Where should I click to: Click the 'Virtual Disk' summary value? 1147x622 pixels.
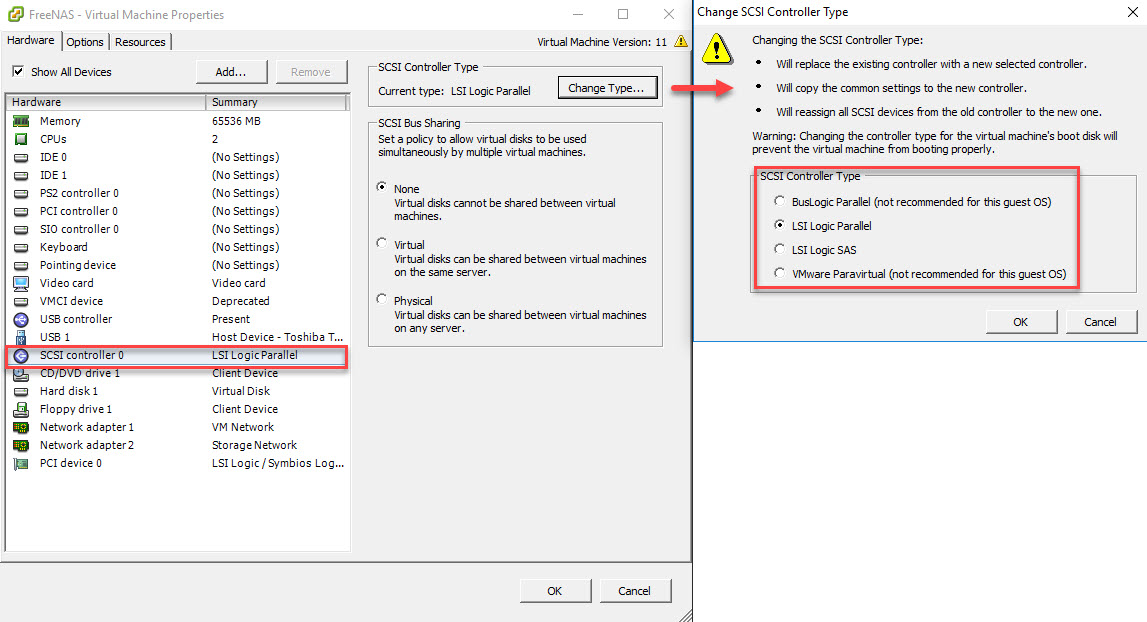click(x=241, y=391)
